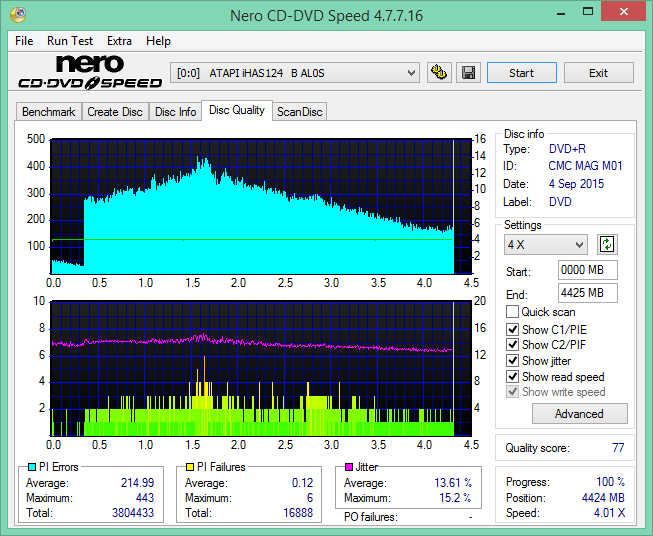Click the PI Failures total 16888
Screen dimensions: 653x536
pos(298,513)
